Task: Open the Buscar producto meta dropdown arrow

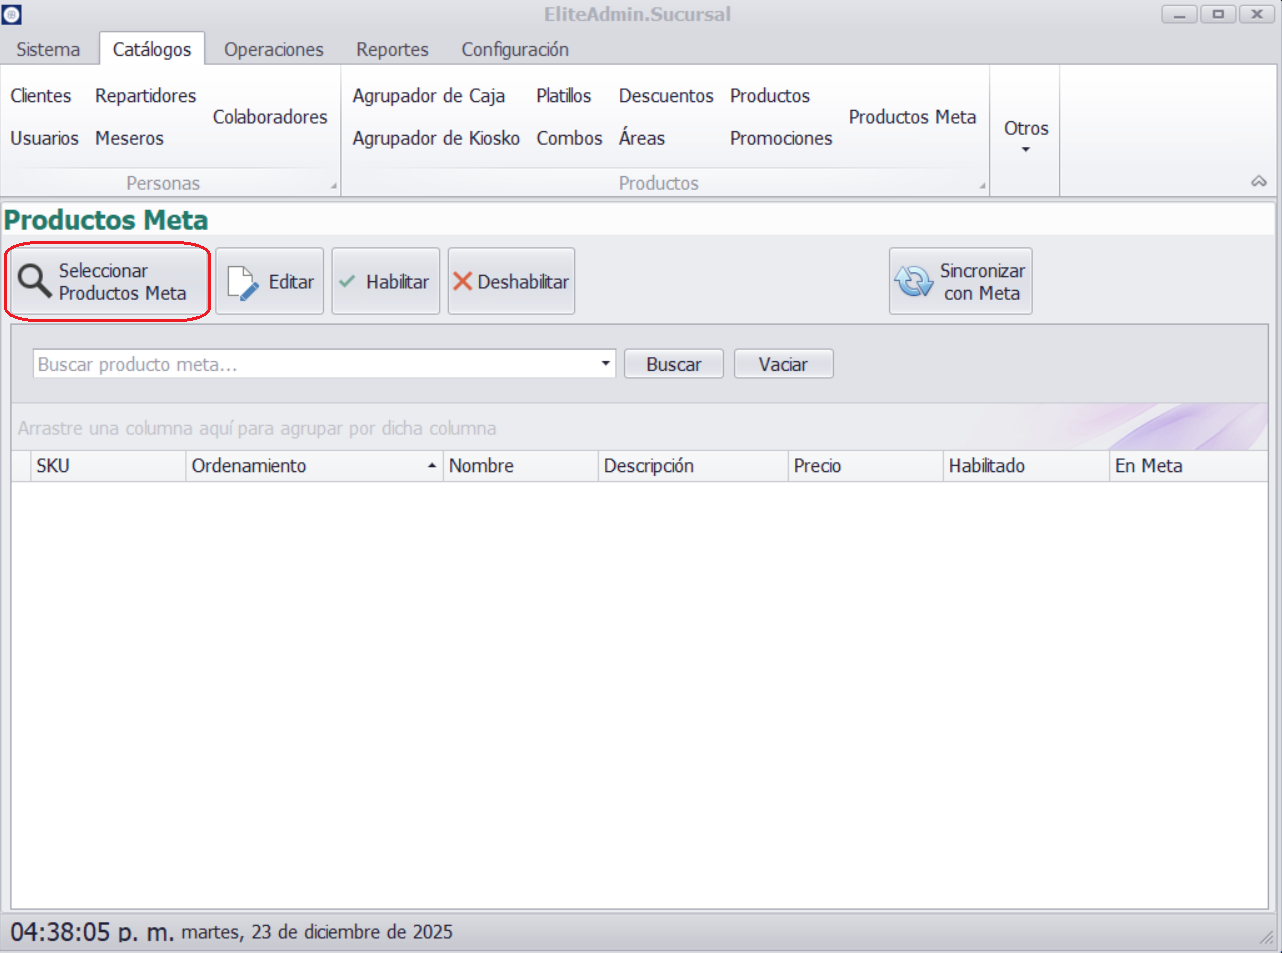Action: tap(605, 364)
